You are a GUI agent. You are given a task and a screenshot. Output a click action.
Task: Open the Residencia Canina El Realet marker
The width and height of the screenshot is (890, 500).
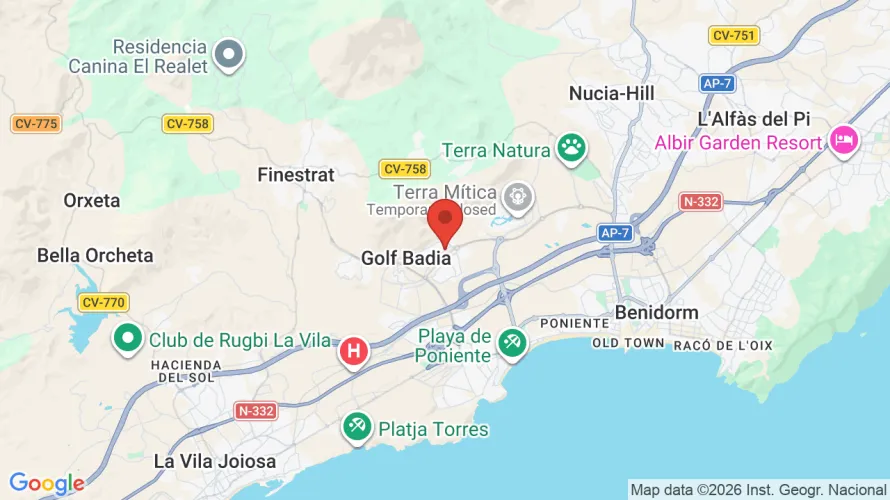[x=229, y=56]
